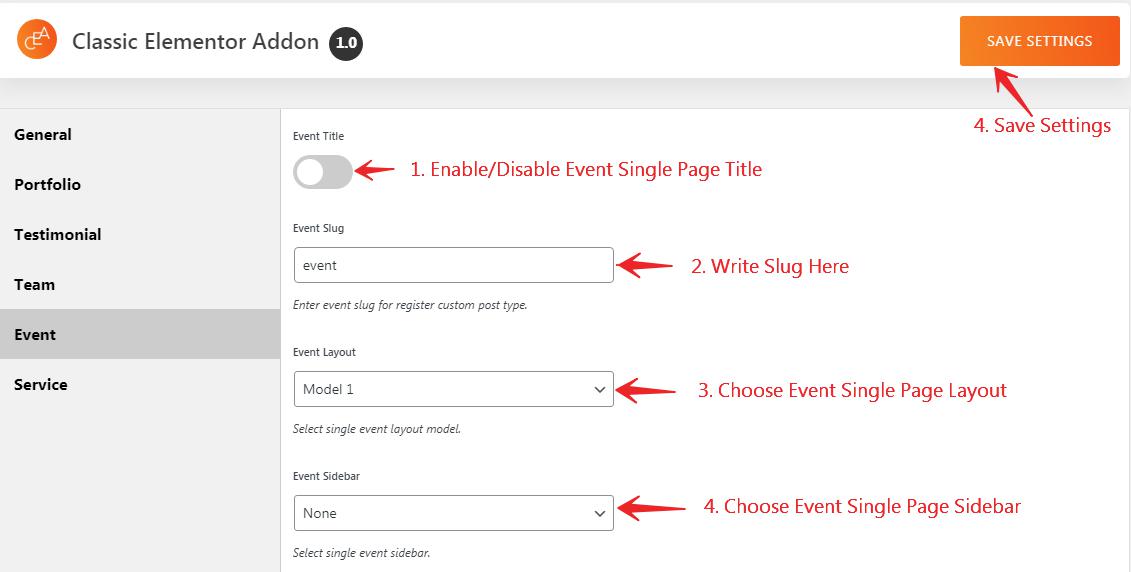Click the Event Layout label text
1131x572 pixels.
(325, 352)
